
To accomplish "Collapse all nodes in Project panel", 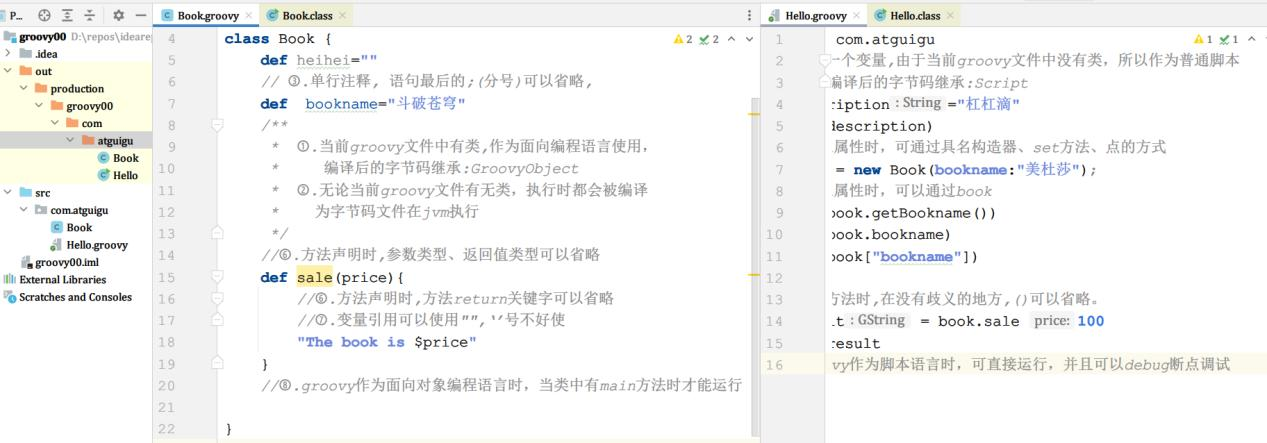I will click(89, 16).
